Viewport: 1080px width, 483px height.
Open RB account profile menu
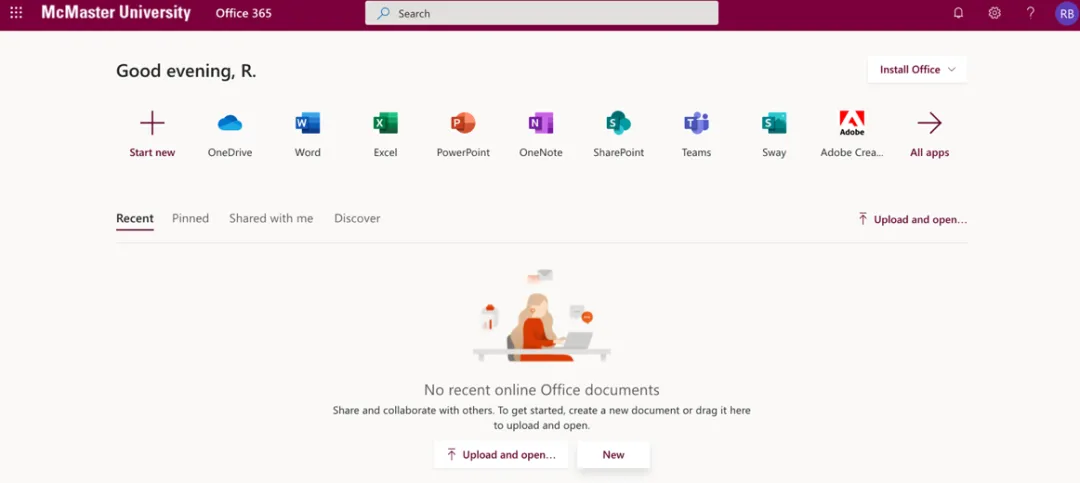[x=1066, y=14]
